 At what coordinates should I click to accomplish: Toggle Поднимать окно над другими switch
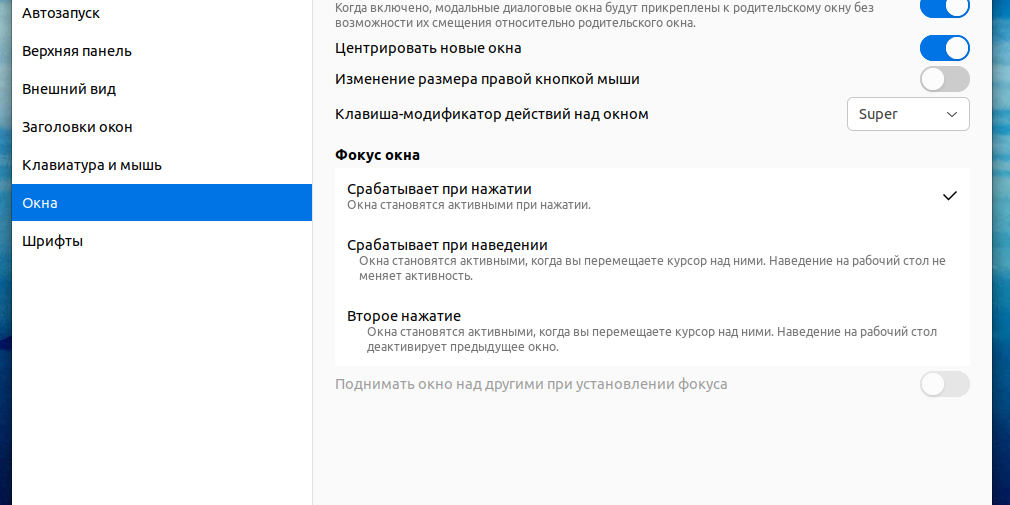pos(944,384)
